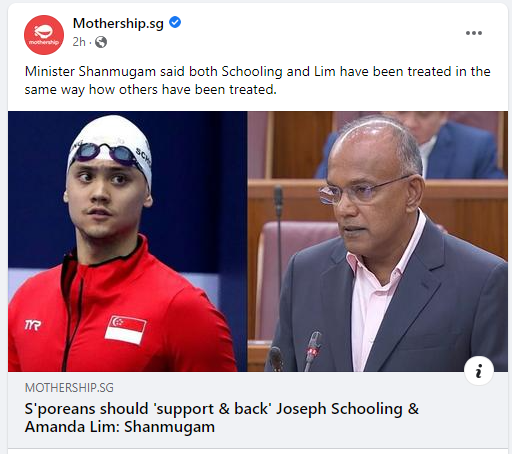Open the "S'poreans should 'support & back'" headline

tap(221, 409)
